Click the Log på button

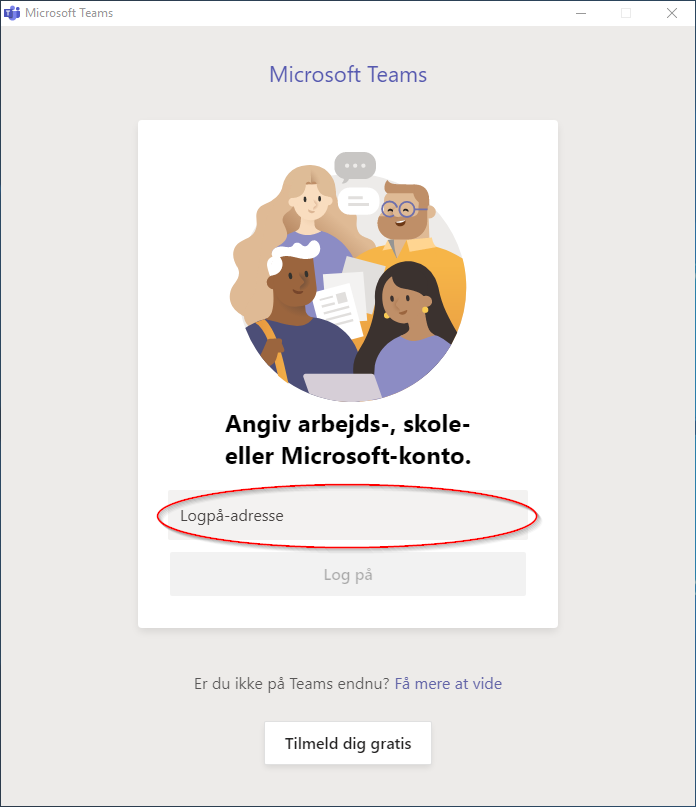[348, 574]
